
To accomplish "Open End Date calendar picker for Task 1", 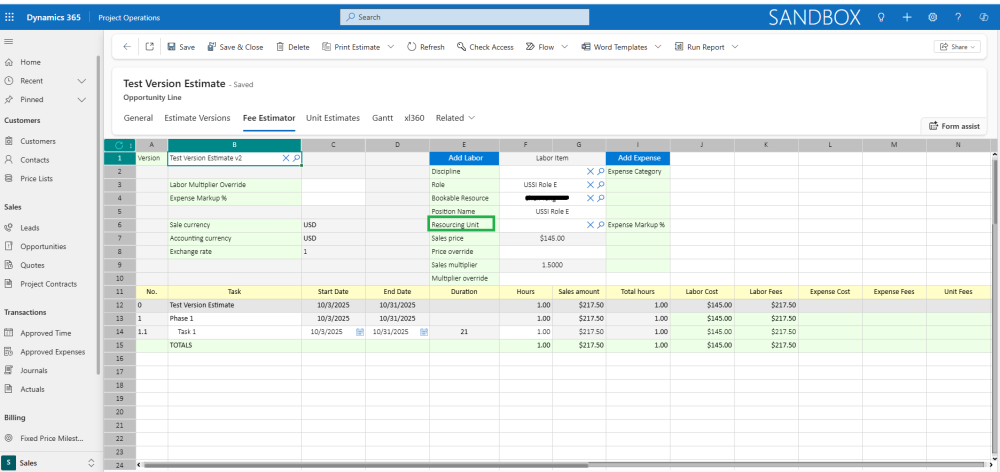I will tap(423, 331).
